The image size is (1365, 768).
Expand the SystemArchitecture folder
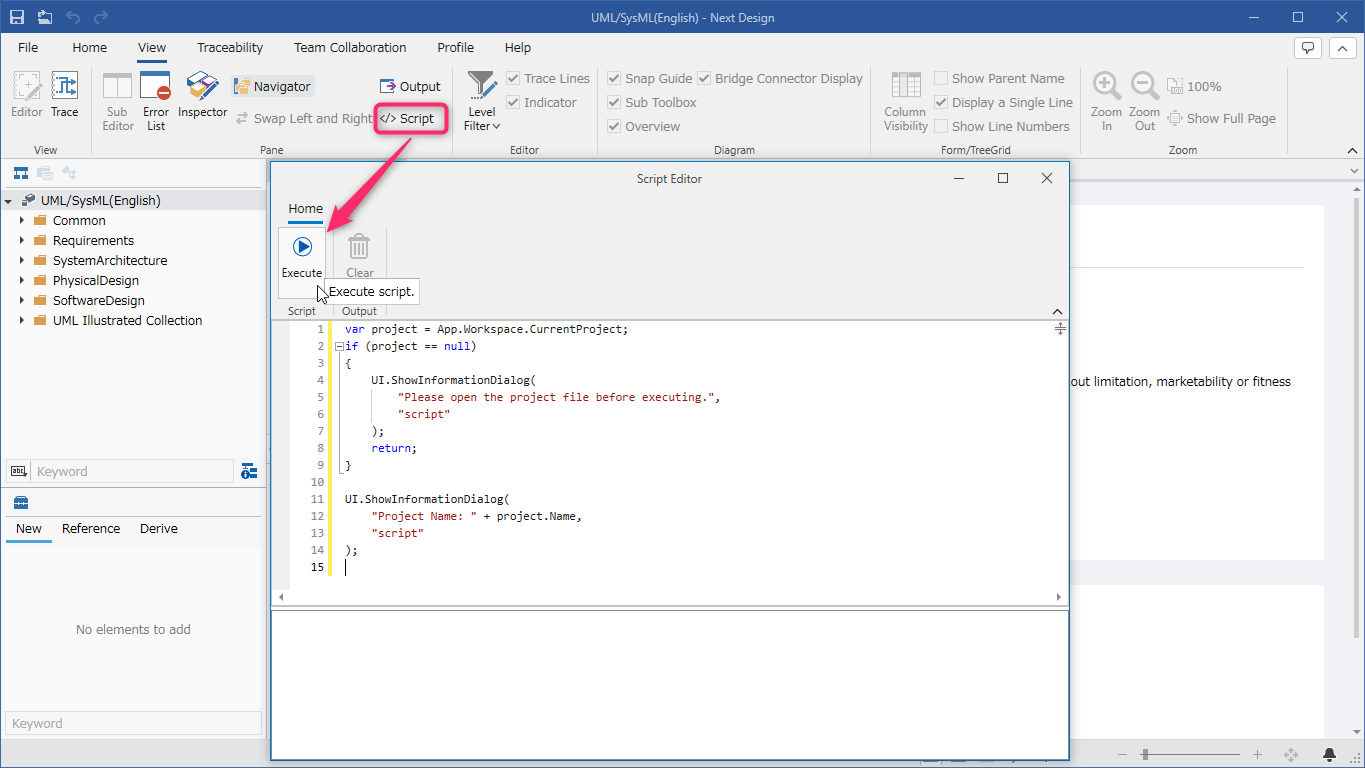[x=21, y=260]
